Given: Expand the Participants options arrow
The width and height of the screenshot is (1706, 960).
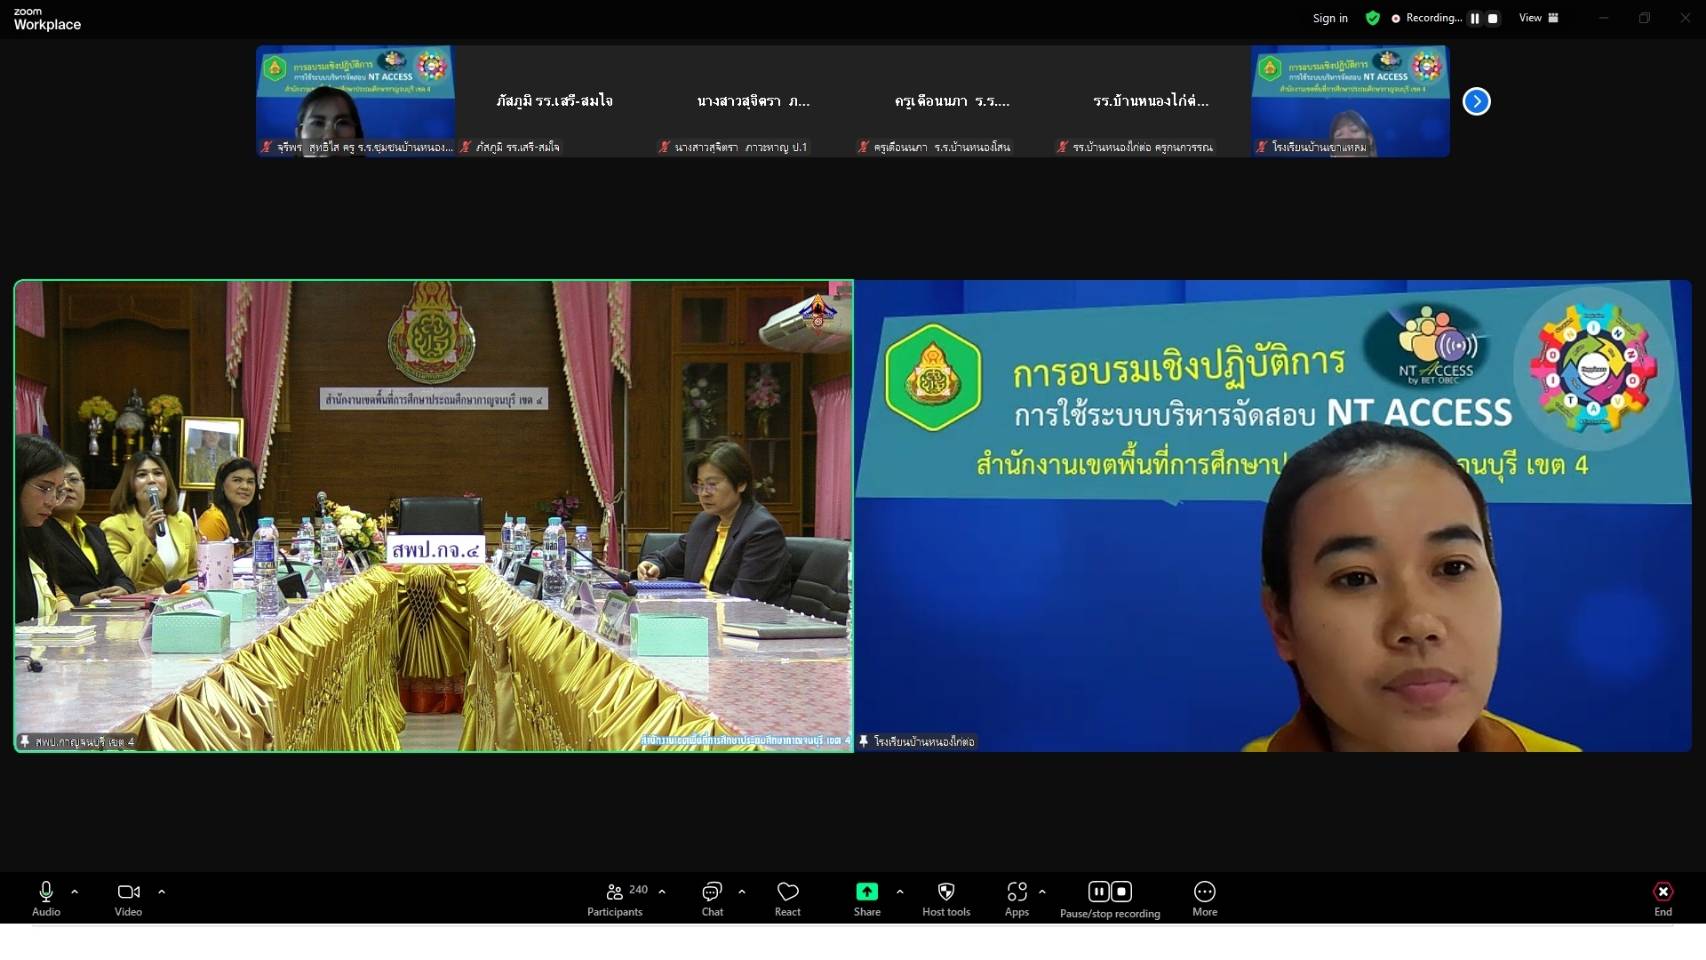Looking at the screenshot, I should click(662, 891).
